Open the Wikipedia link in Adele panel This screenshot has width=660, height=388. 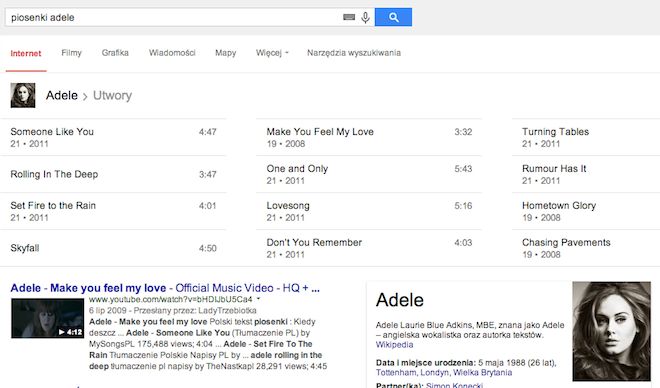click(x=394, y=345)
